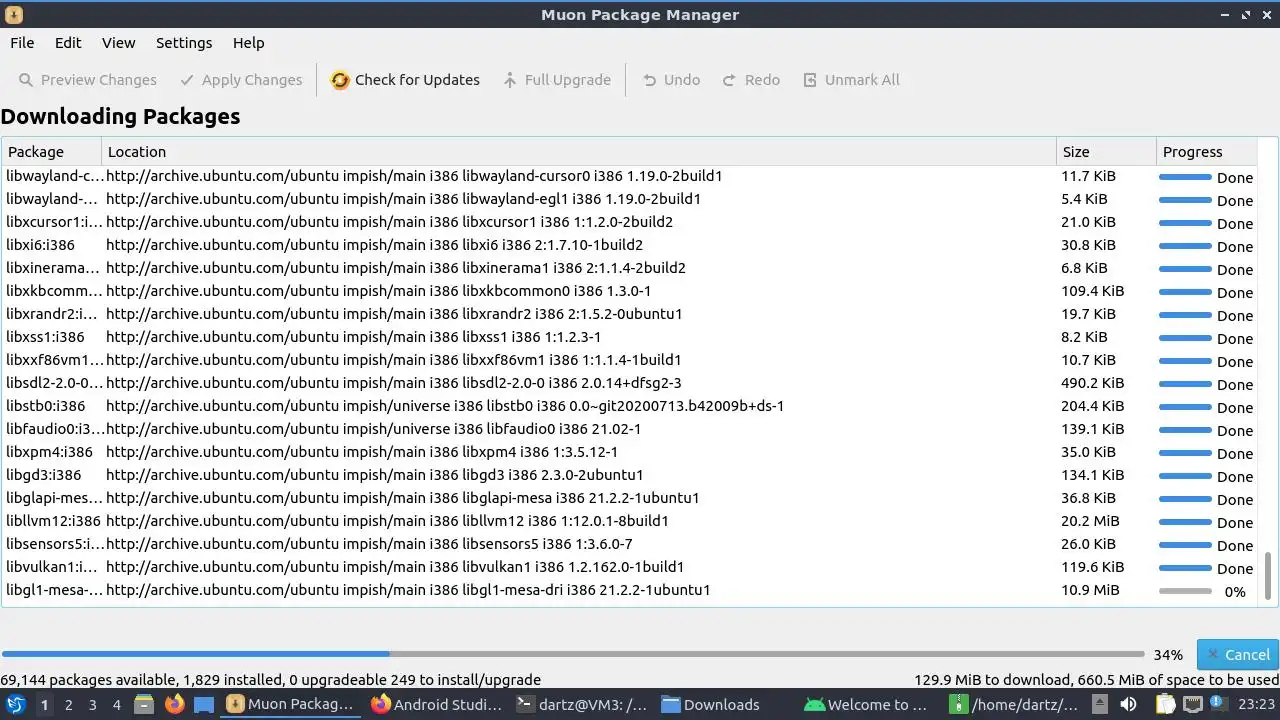This screenshot has width=1280, height=720.
Task: Click progress bar of libgl1-mesa-dri row
Action: [1185, 591]
